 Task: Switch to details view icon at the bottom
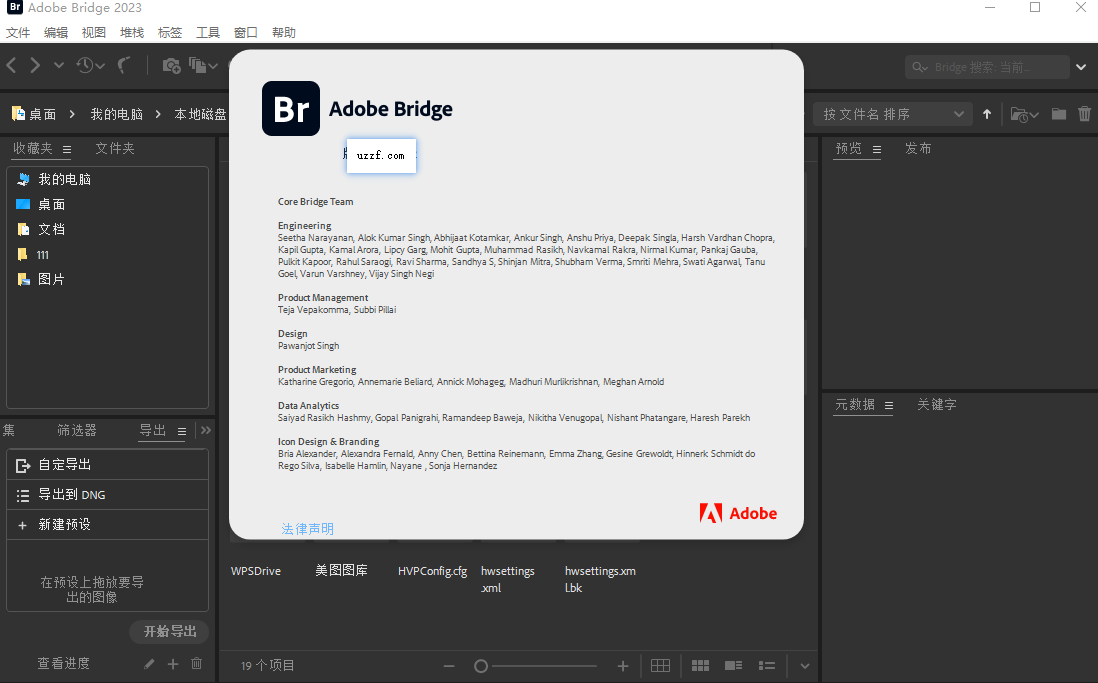(733, 665)
